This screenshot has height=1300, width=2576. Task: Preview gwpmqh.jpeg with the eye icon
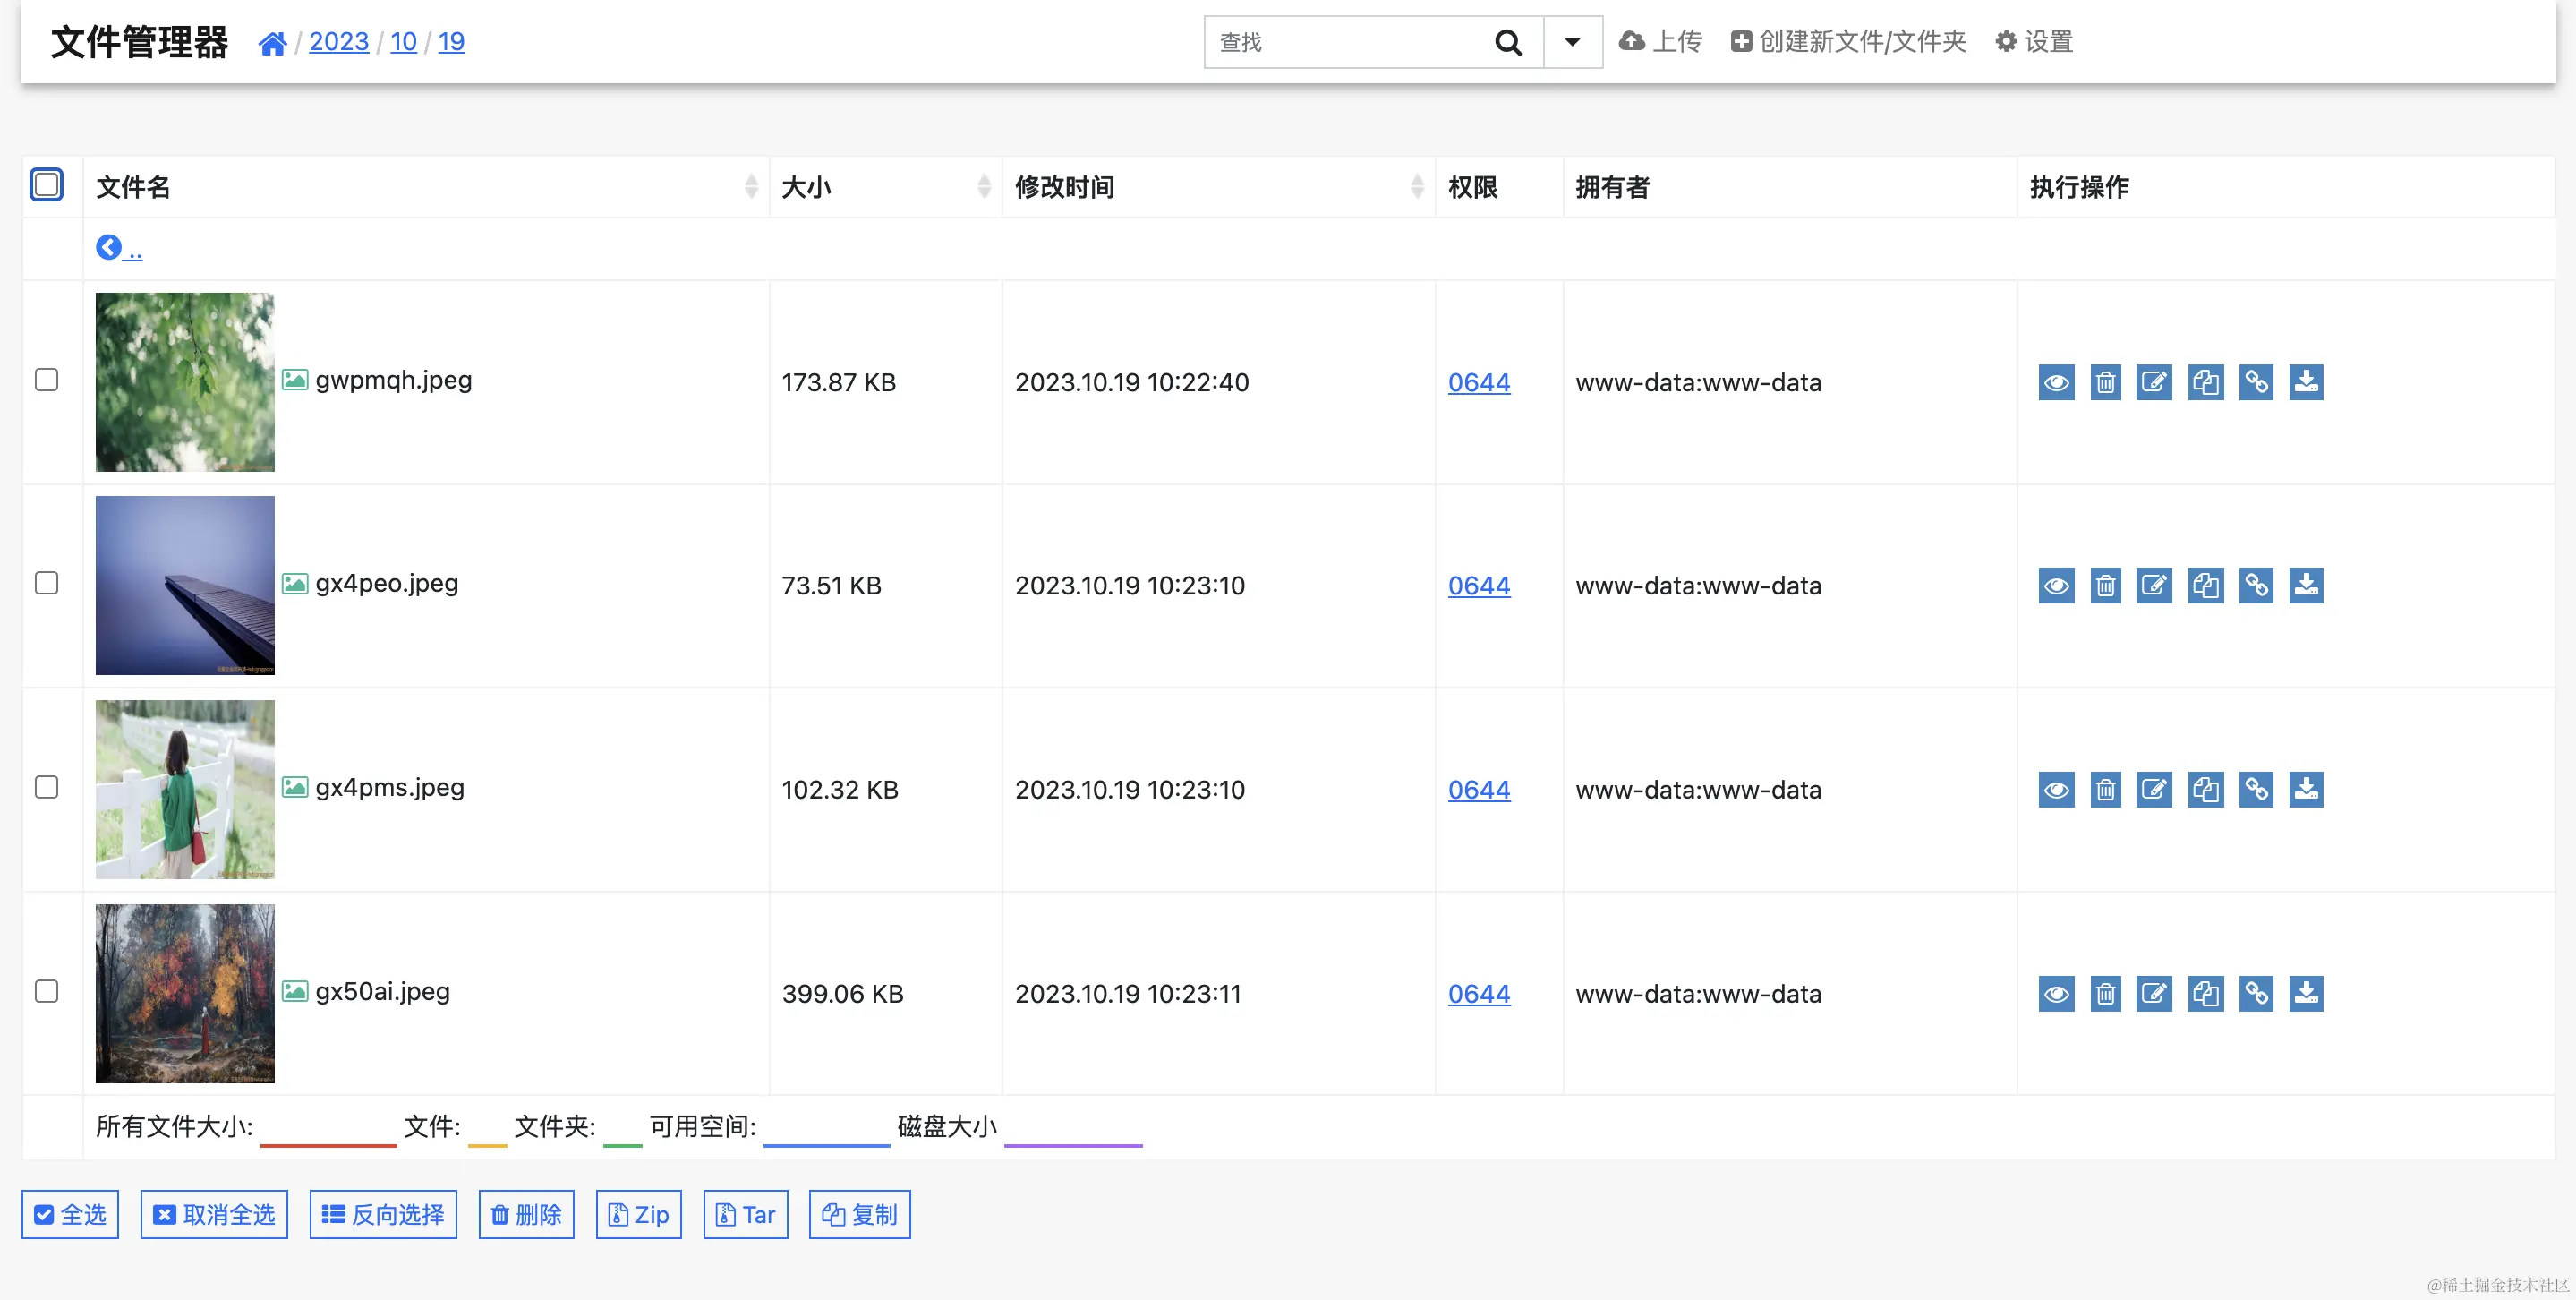(2056, 382)
